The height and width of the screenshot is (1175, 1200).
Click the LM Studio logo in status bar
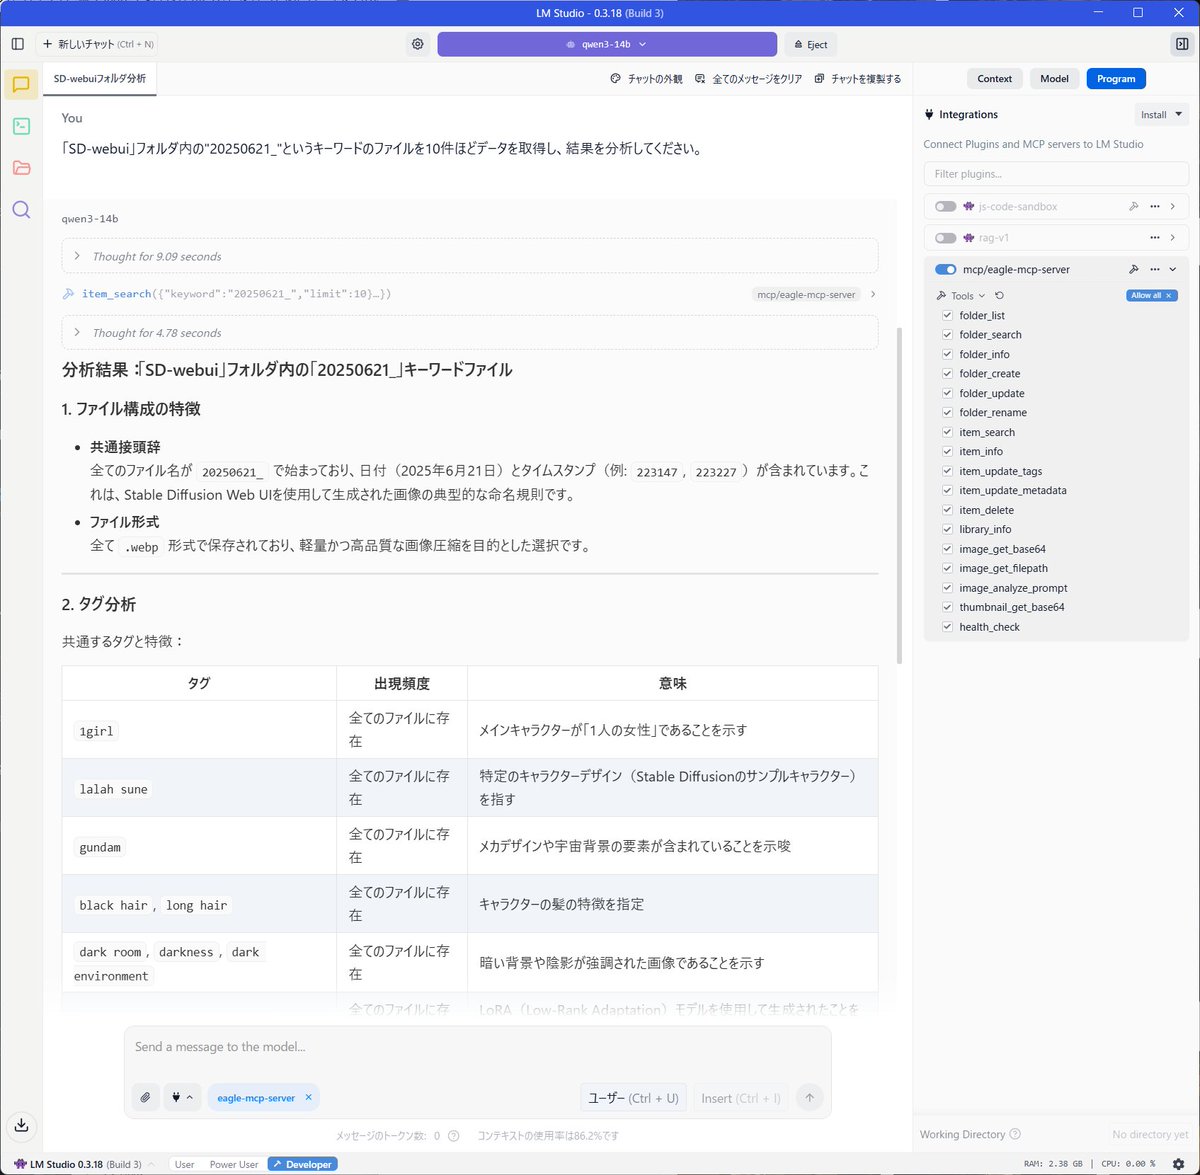click(x=20, y=1164)
